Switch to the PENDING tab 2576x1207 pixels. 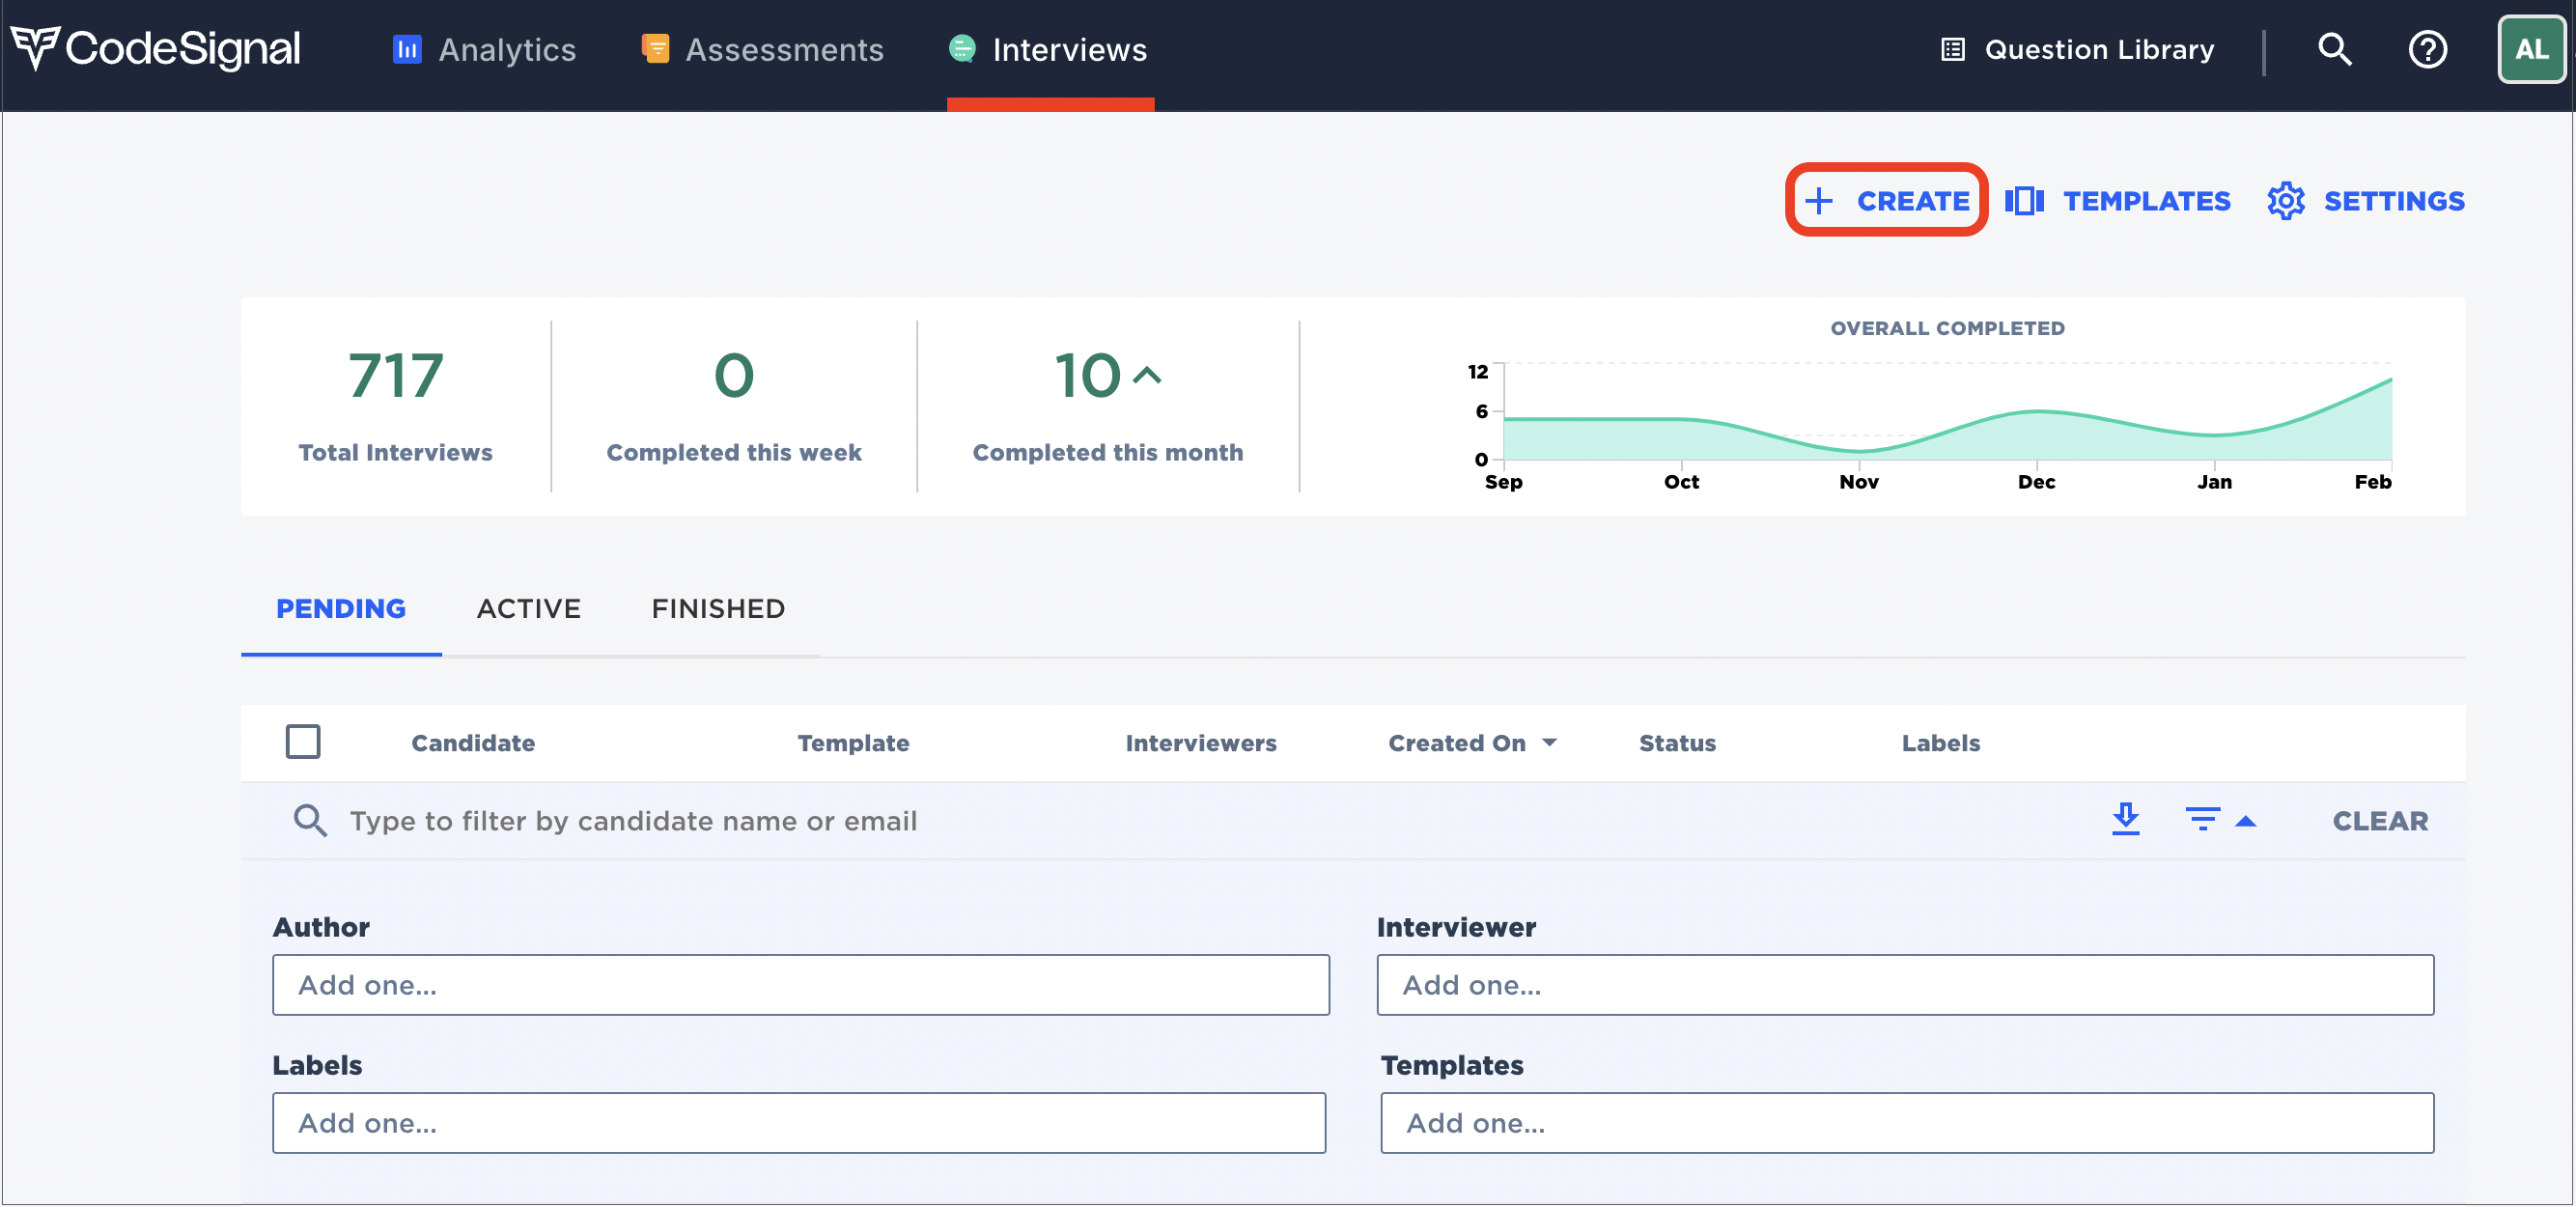(x=341, y=608)
